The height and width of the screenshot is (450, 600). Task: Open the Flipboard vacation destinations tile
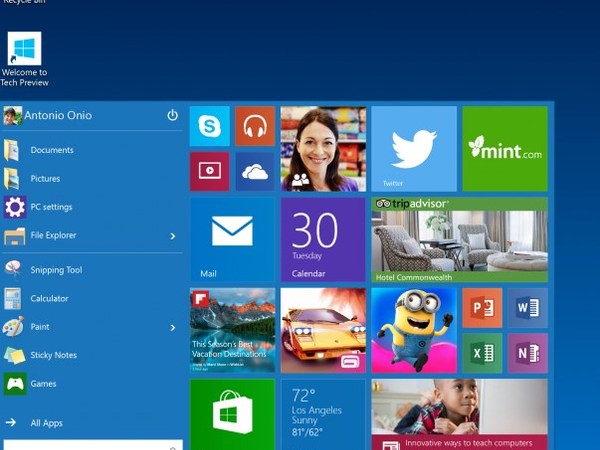(x=232, y=330)
